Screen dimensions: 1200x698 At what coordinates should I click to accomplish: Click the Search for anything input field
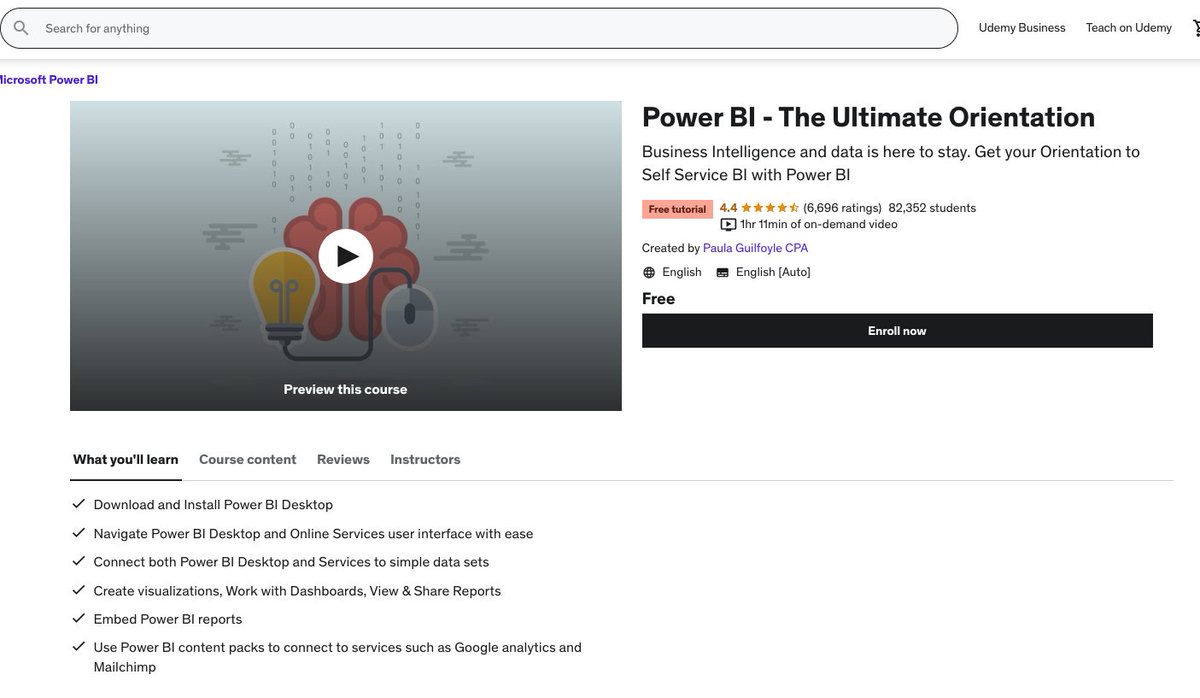click(x=400, y=27)
